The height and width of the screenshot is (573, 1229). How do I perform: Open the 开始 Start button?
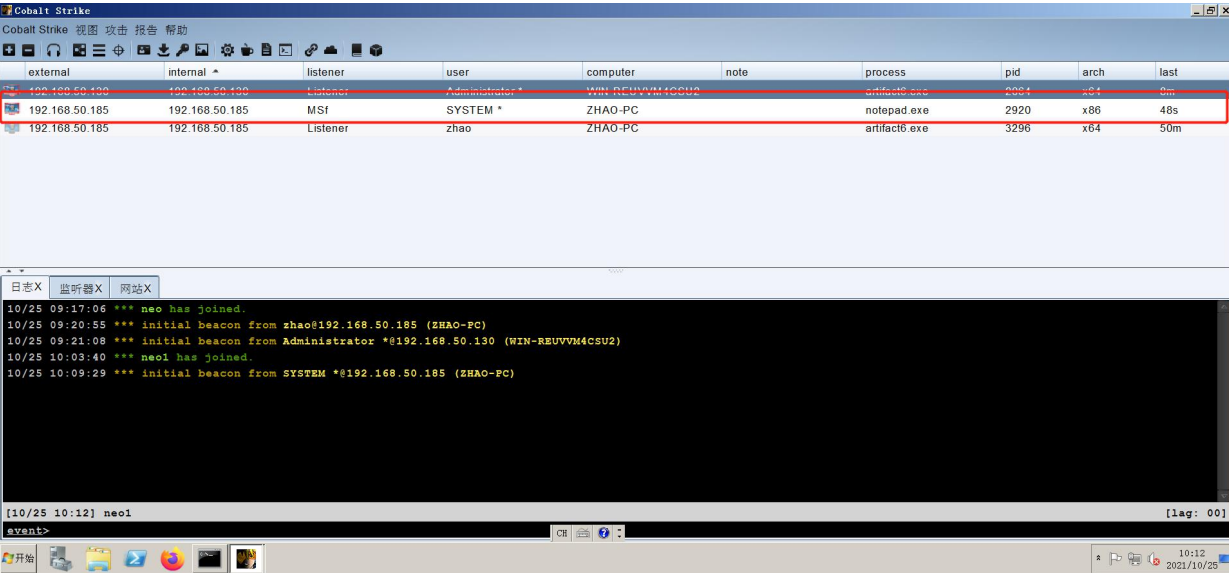(x=19, y=558)
